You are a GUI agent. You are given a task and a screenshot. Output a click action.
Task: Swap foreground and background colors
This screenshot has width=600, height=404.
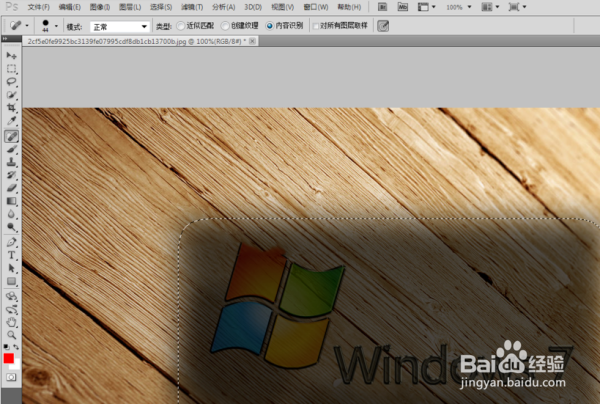coord(16,347)
